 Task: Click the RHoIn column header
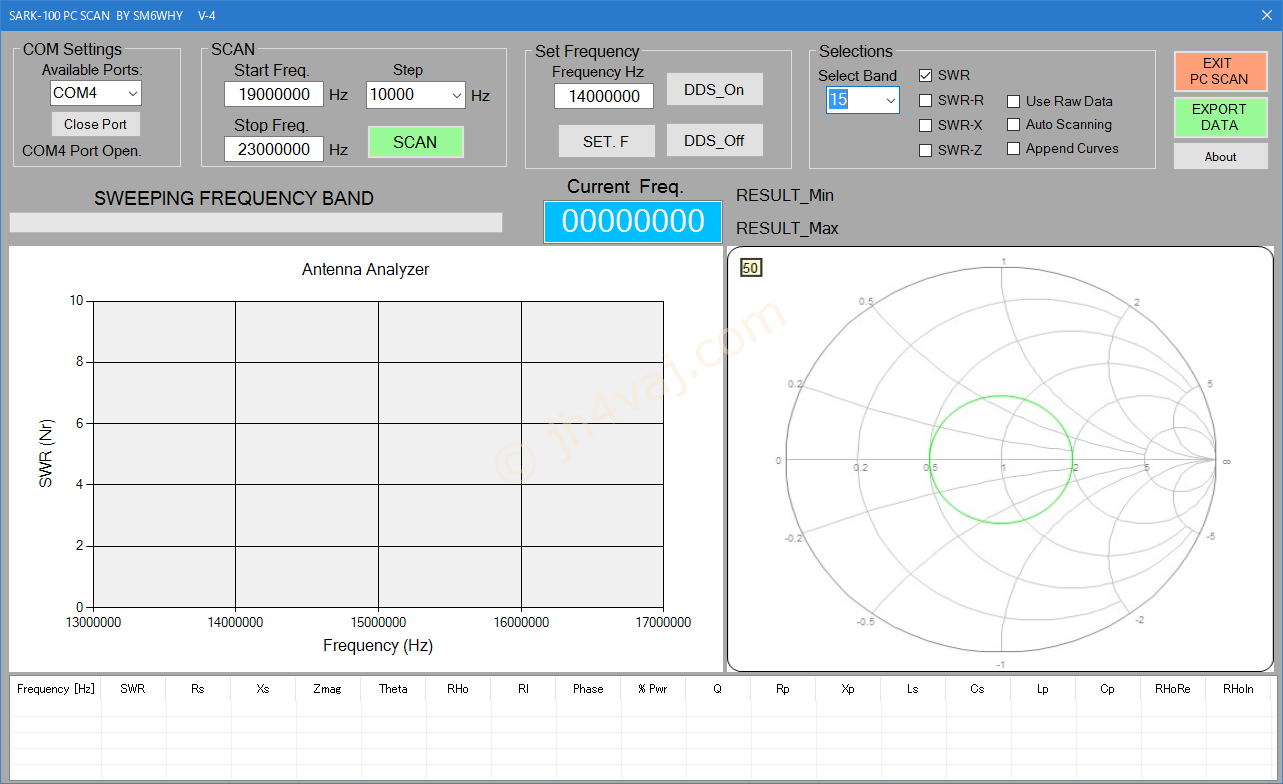tap(1238, 688)
